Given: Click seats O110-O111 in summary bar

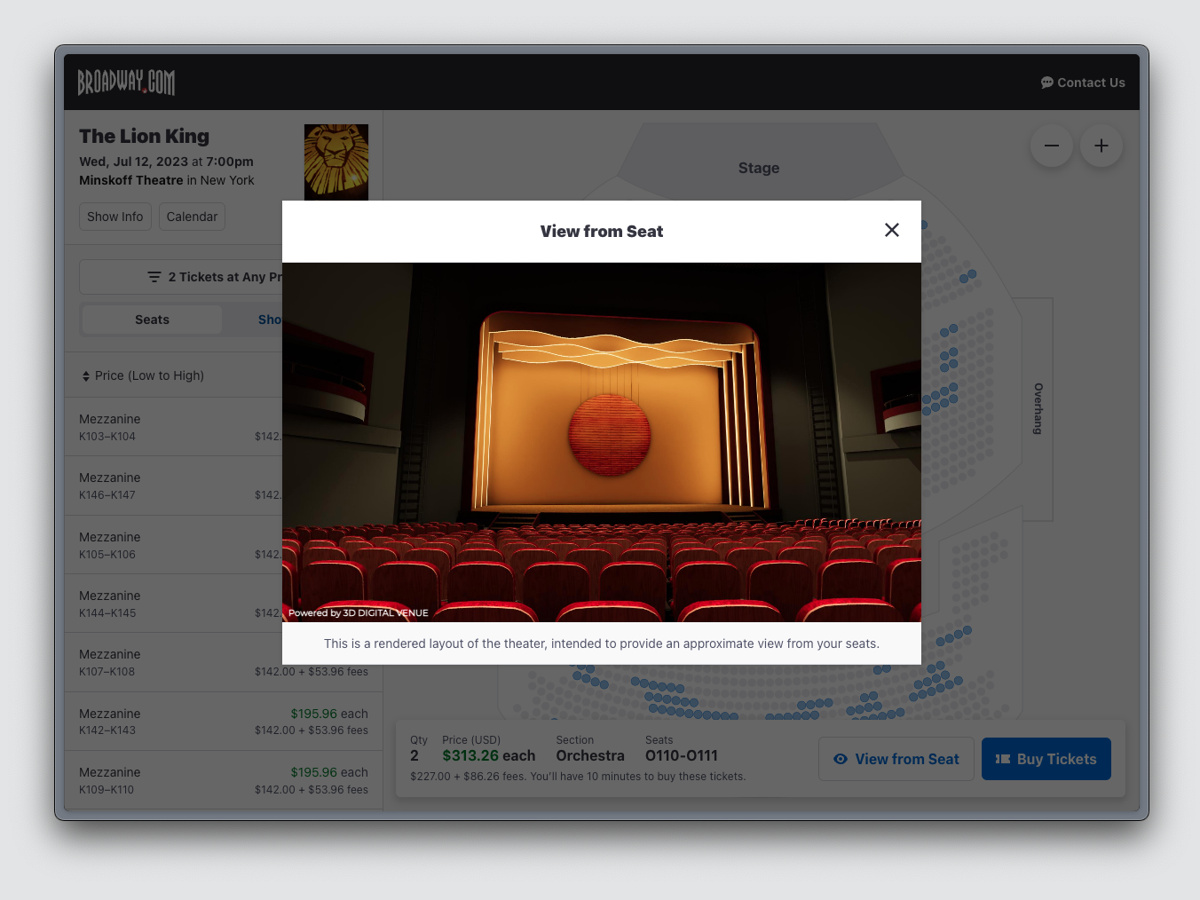Looking at the screenshot, I should point(681,756).
